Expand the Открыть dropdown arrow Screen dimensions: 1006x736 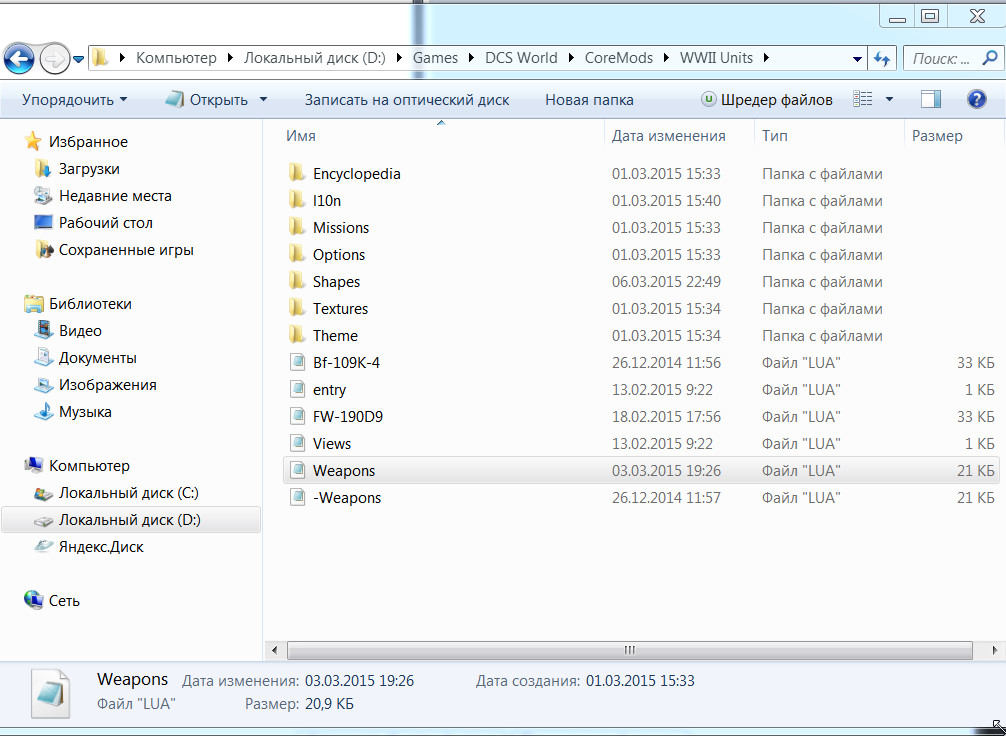click(x=263, y=100)
